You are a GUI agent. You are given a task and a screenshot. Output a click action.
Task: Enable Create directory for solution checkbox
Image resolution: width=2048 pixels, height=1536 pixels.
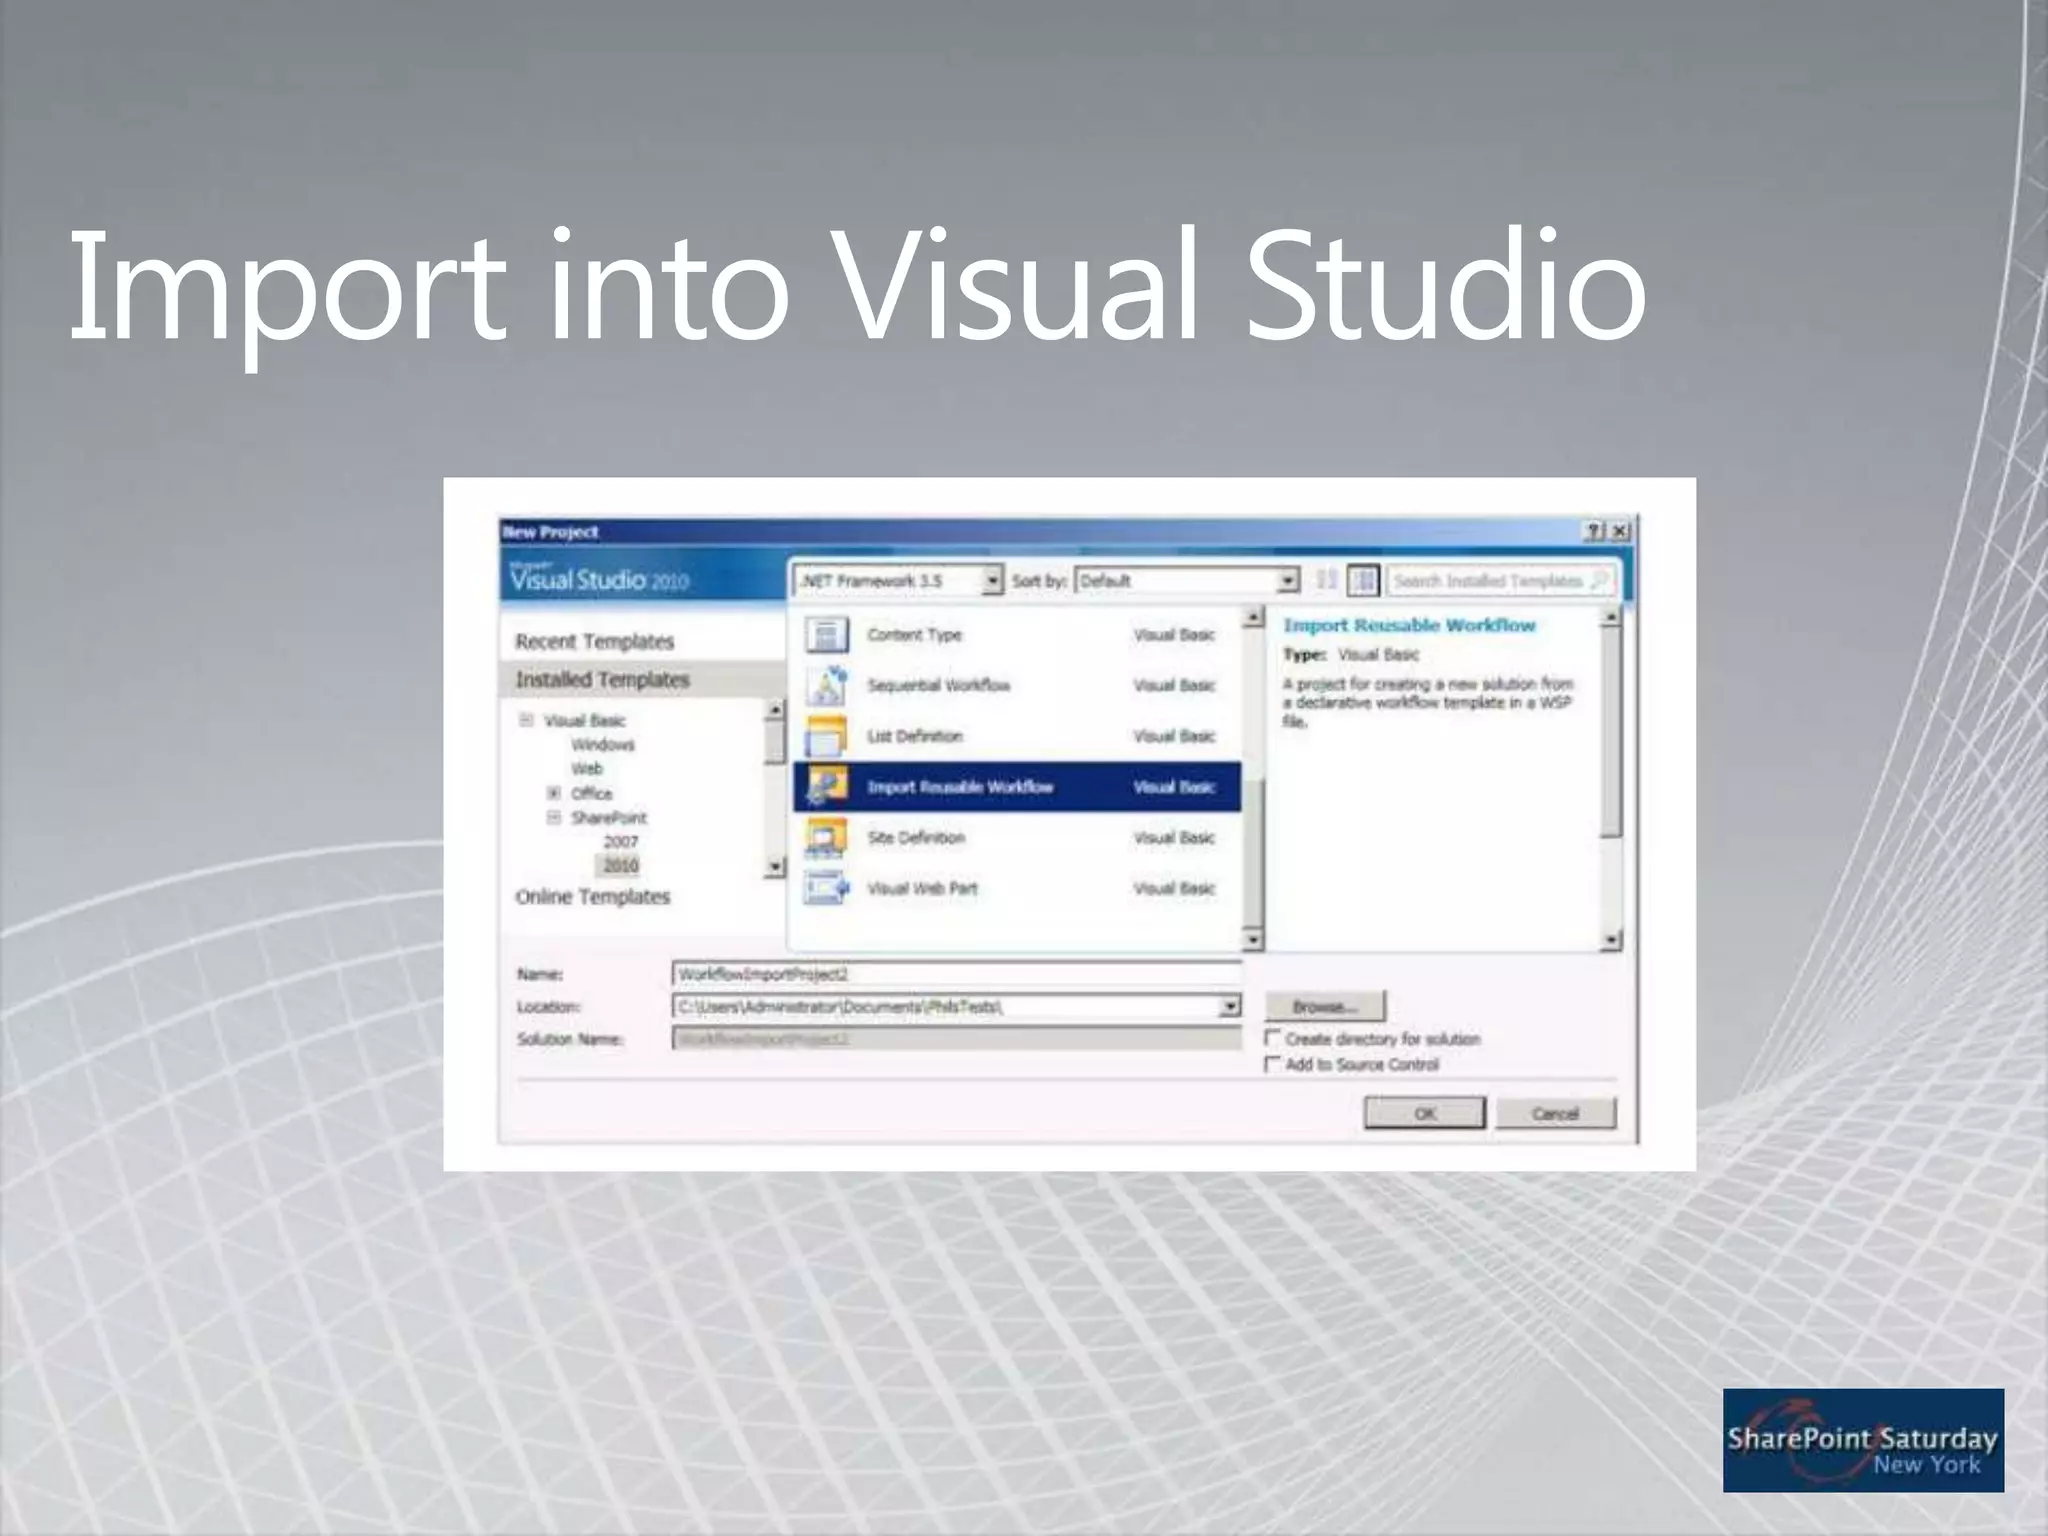pyautogui.click(x=1273, y=1038)
